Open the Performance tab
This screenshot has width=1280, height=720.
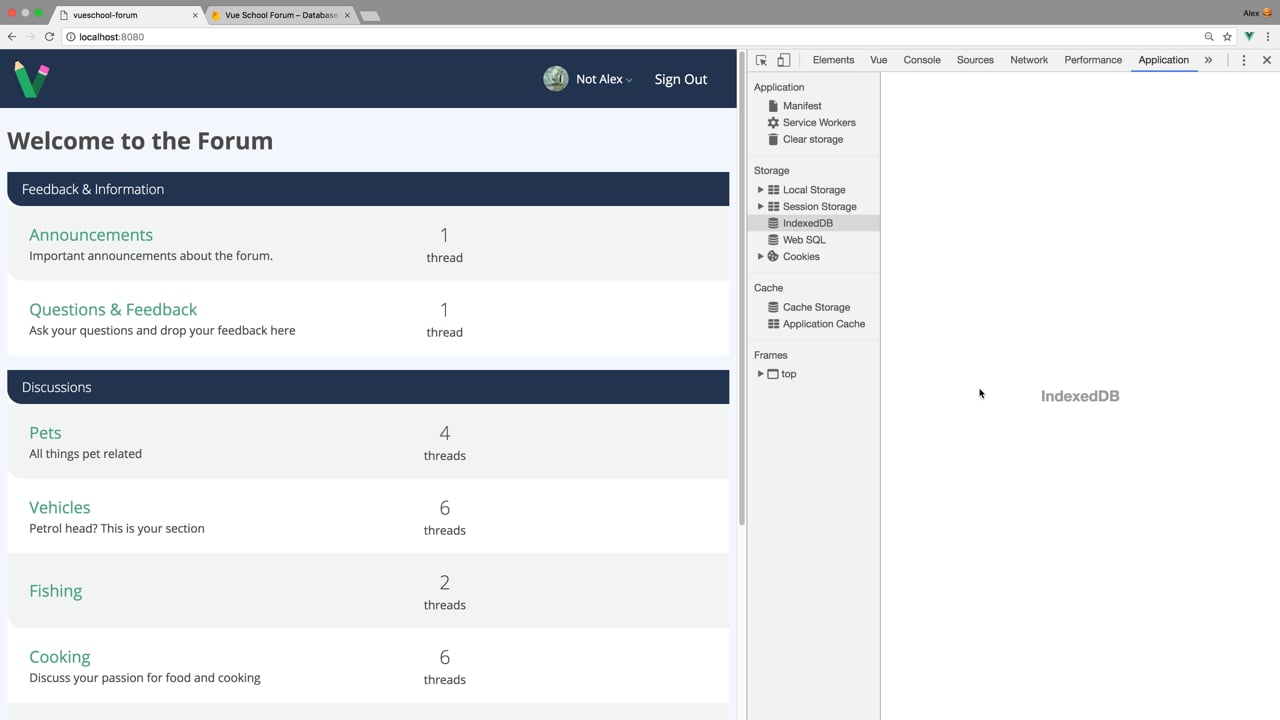1093,60
